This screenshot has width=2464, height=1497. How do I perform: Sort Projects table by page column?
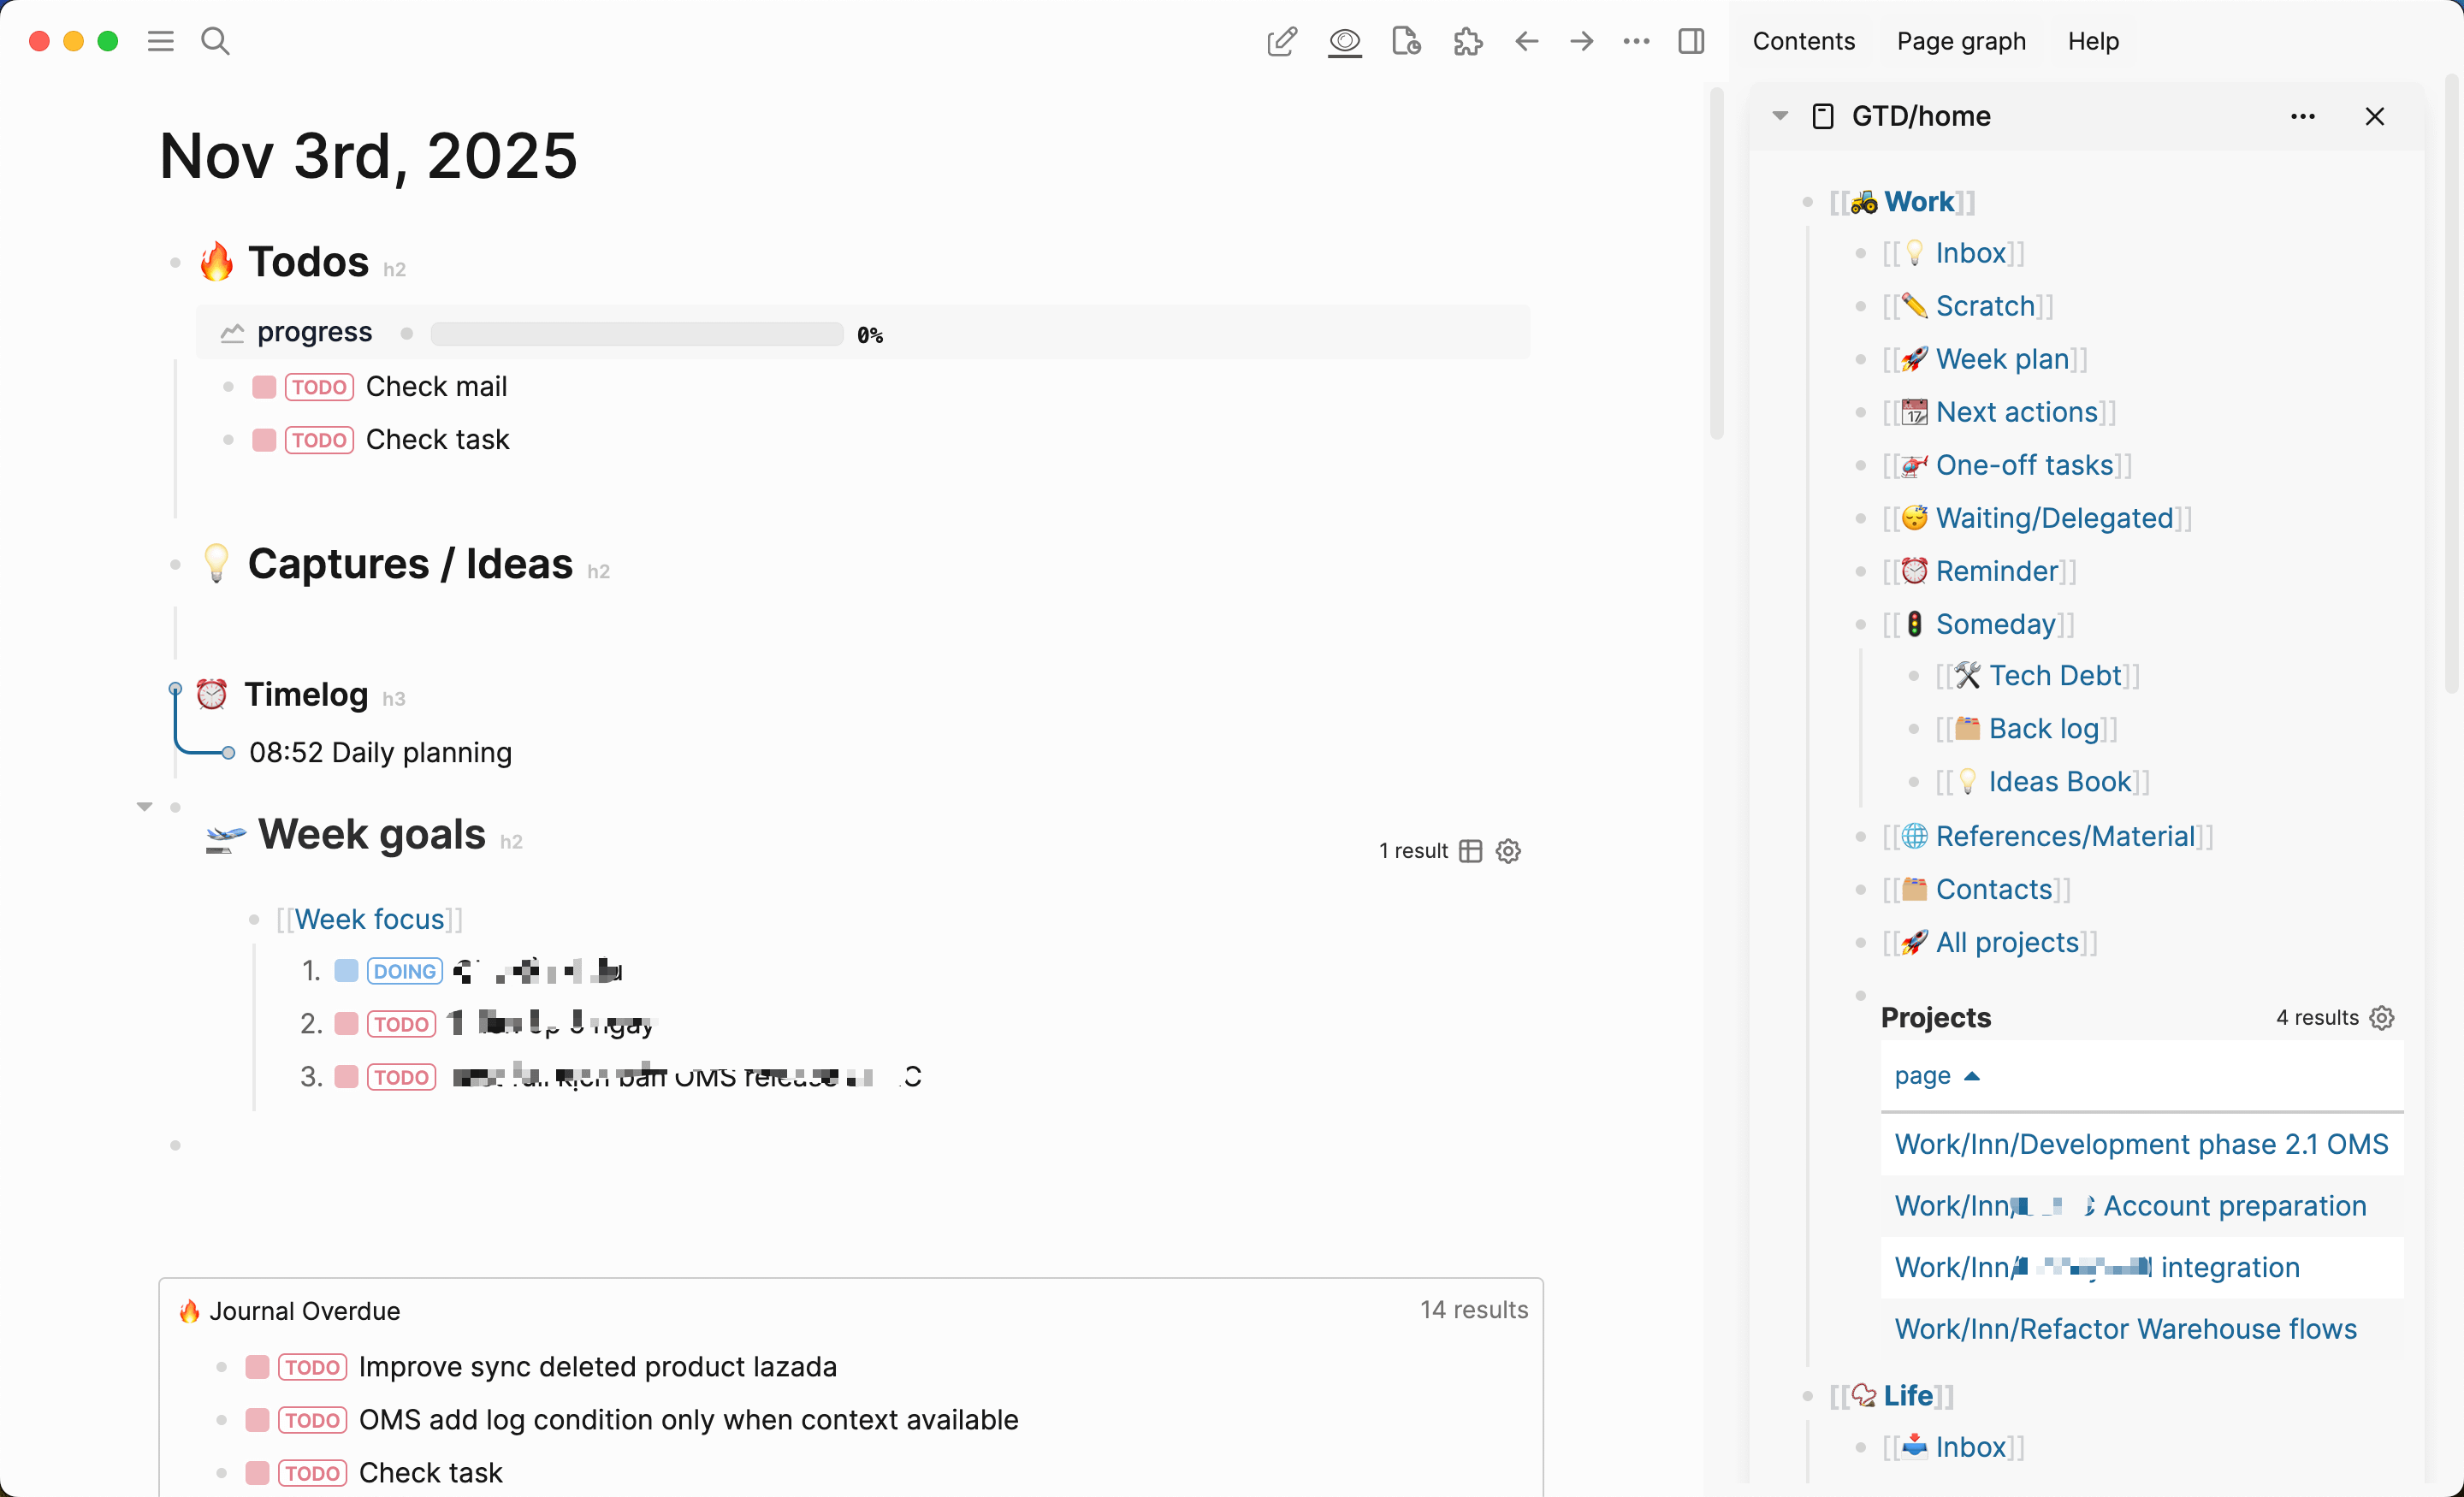pos(1923,1076)
